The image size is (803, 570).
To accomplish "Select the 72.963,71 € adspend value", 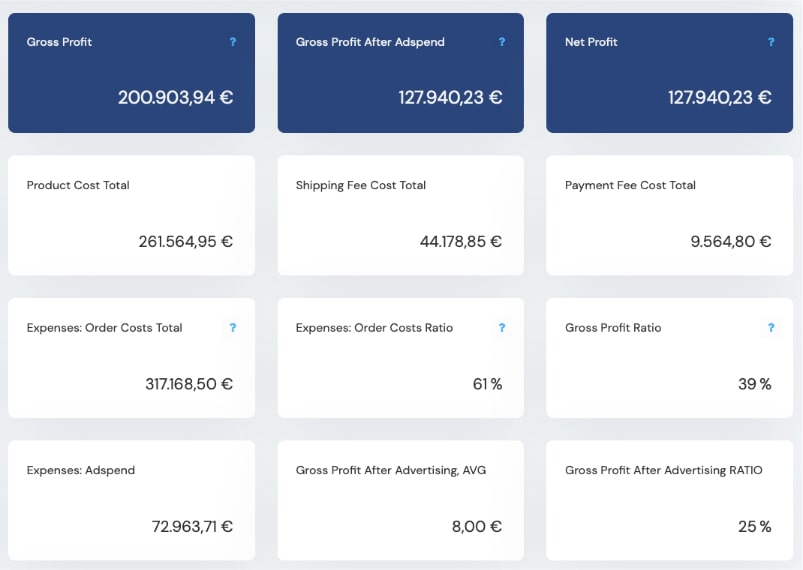I will point(192,526).
